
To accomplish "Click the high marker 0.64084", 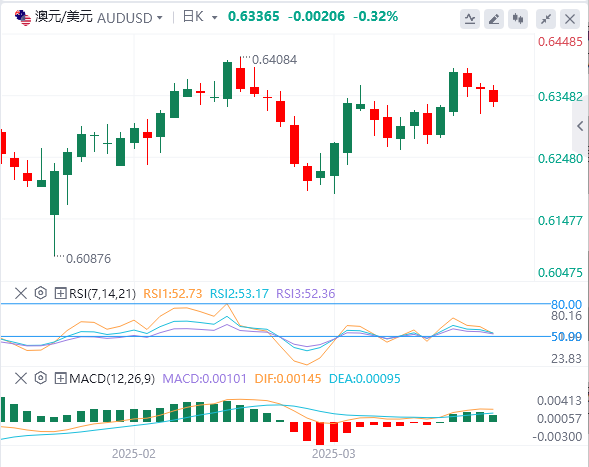I will click(x=274, y=60).
